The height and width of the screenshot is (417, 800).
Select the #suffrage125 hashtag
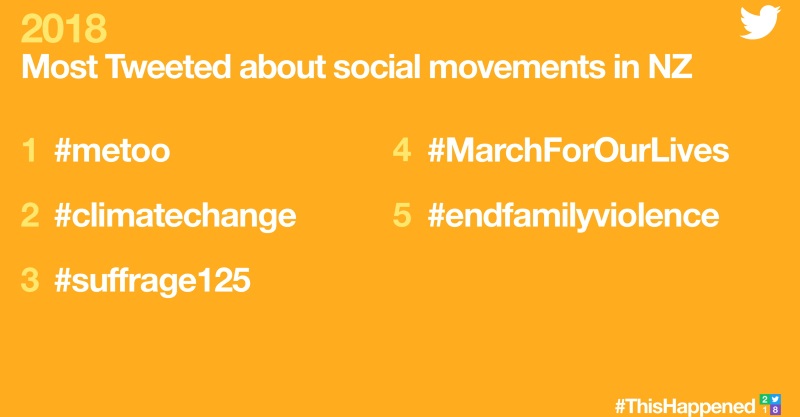coord(153,280)
